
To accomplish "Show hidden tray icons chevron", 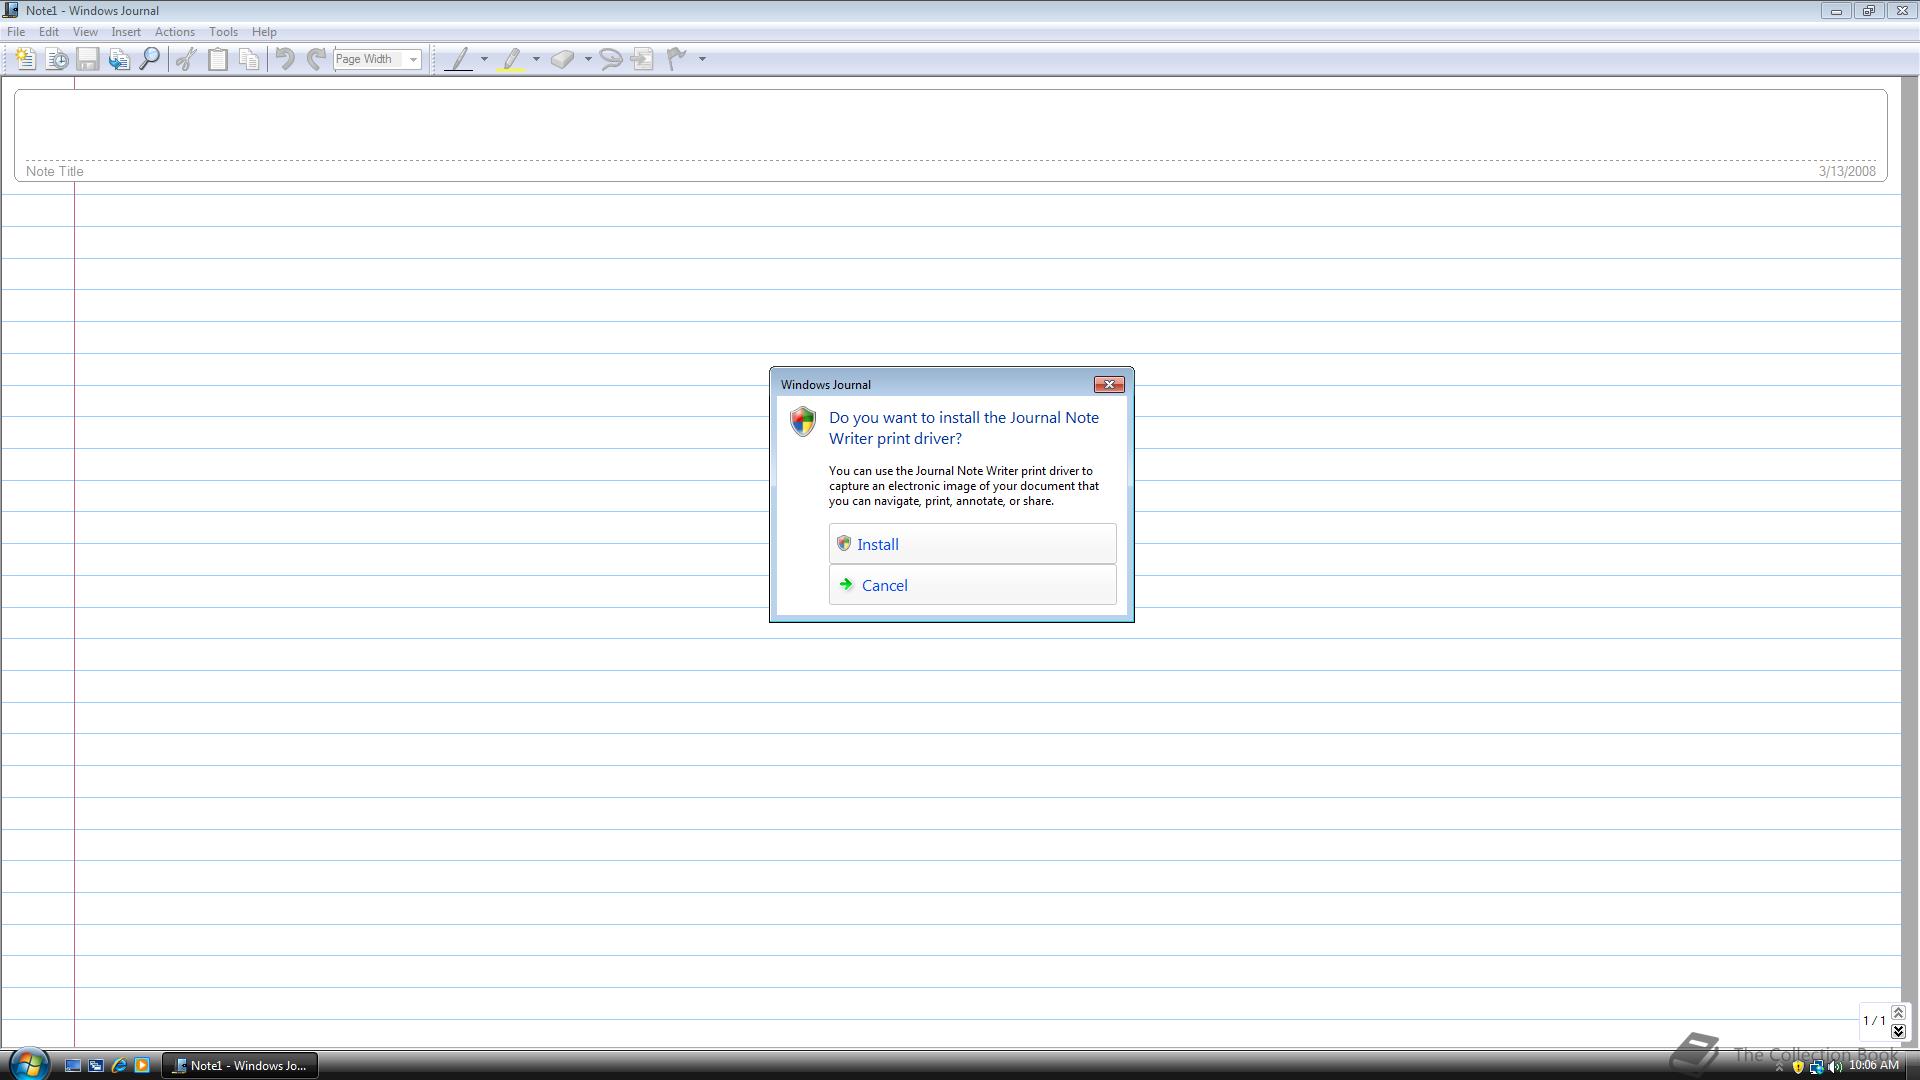I will coord(1779,1067).
